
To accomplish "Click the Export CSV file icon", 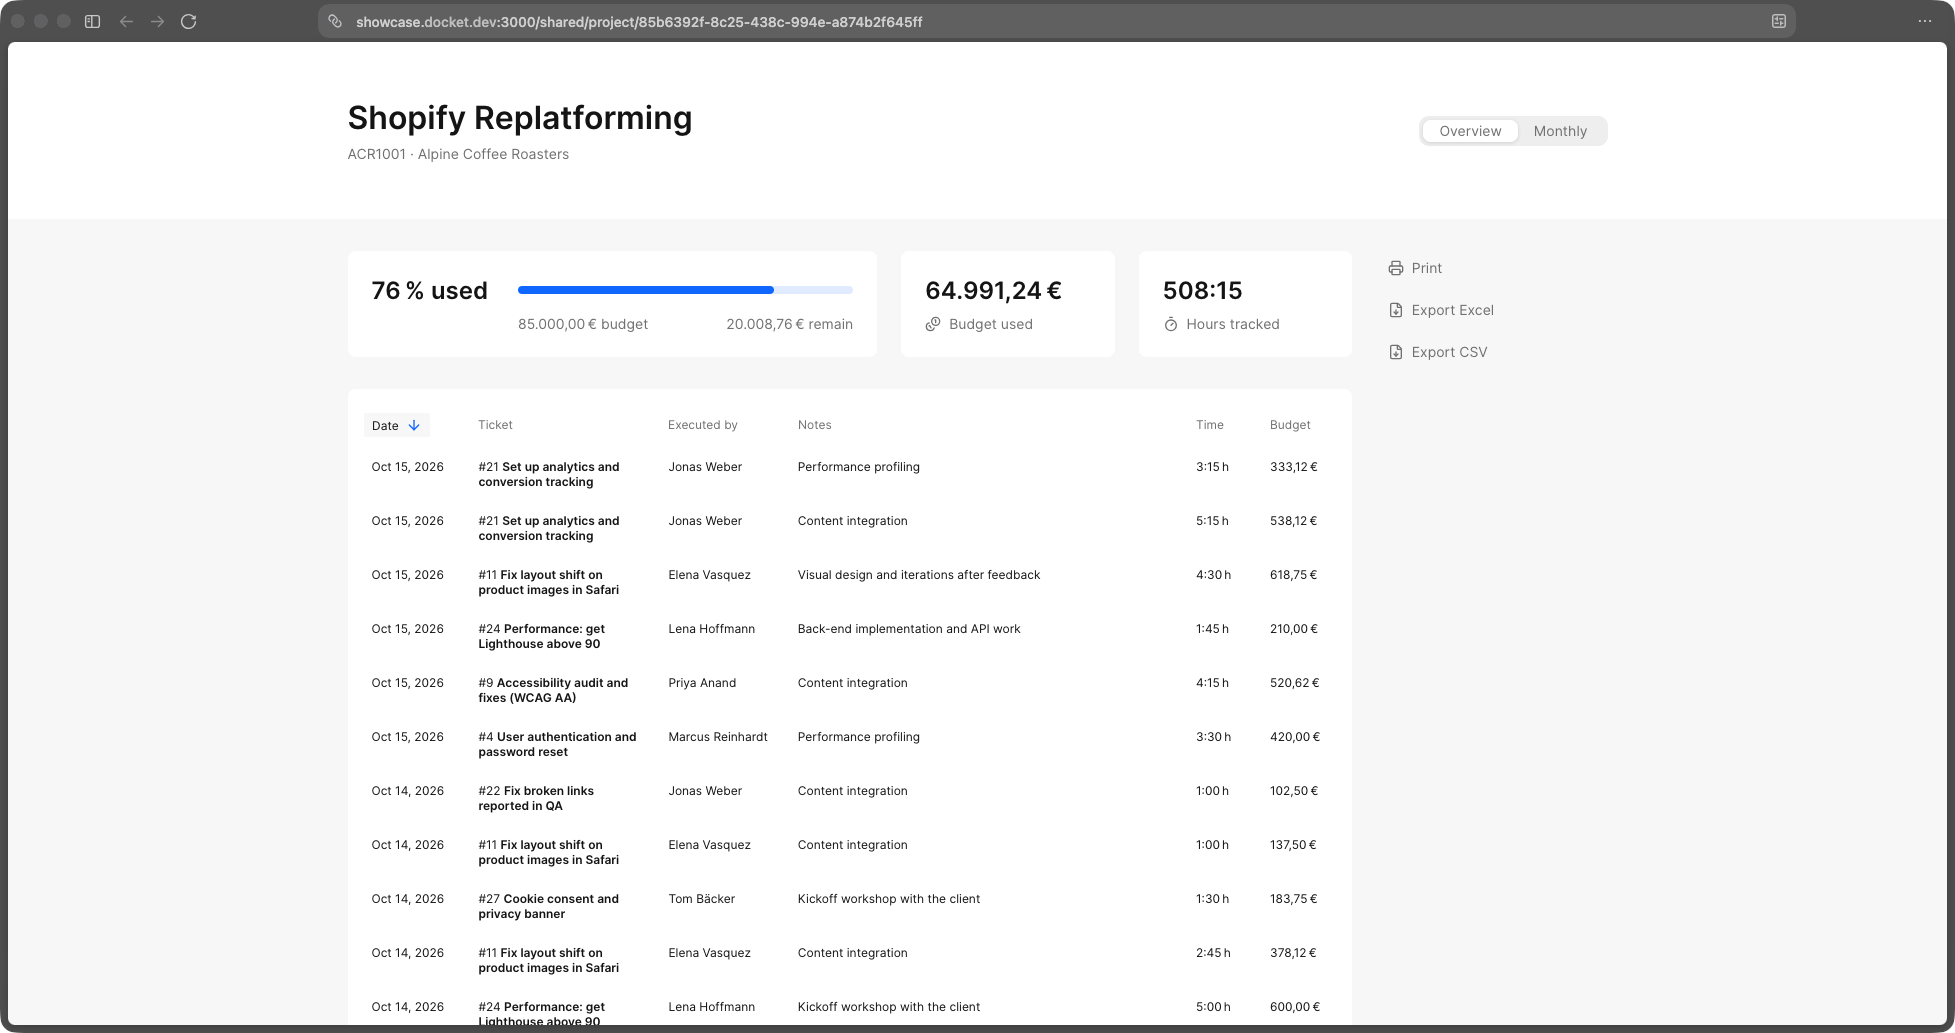I will click(1396, 352).
